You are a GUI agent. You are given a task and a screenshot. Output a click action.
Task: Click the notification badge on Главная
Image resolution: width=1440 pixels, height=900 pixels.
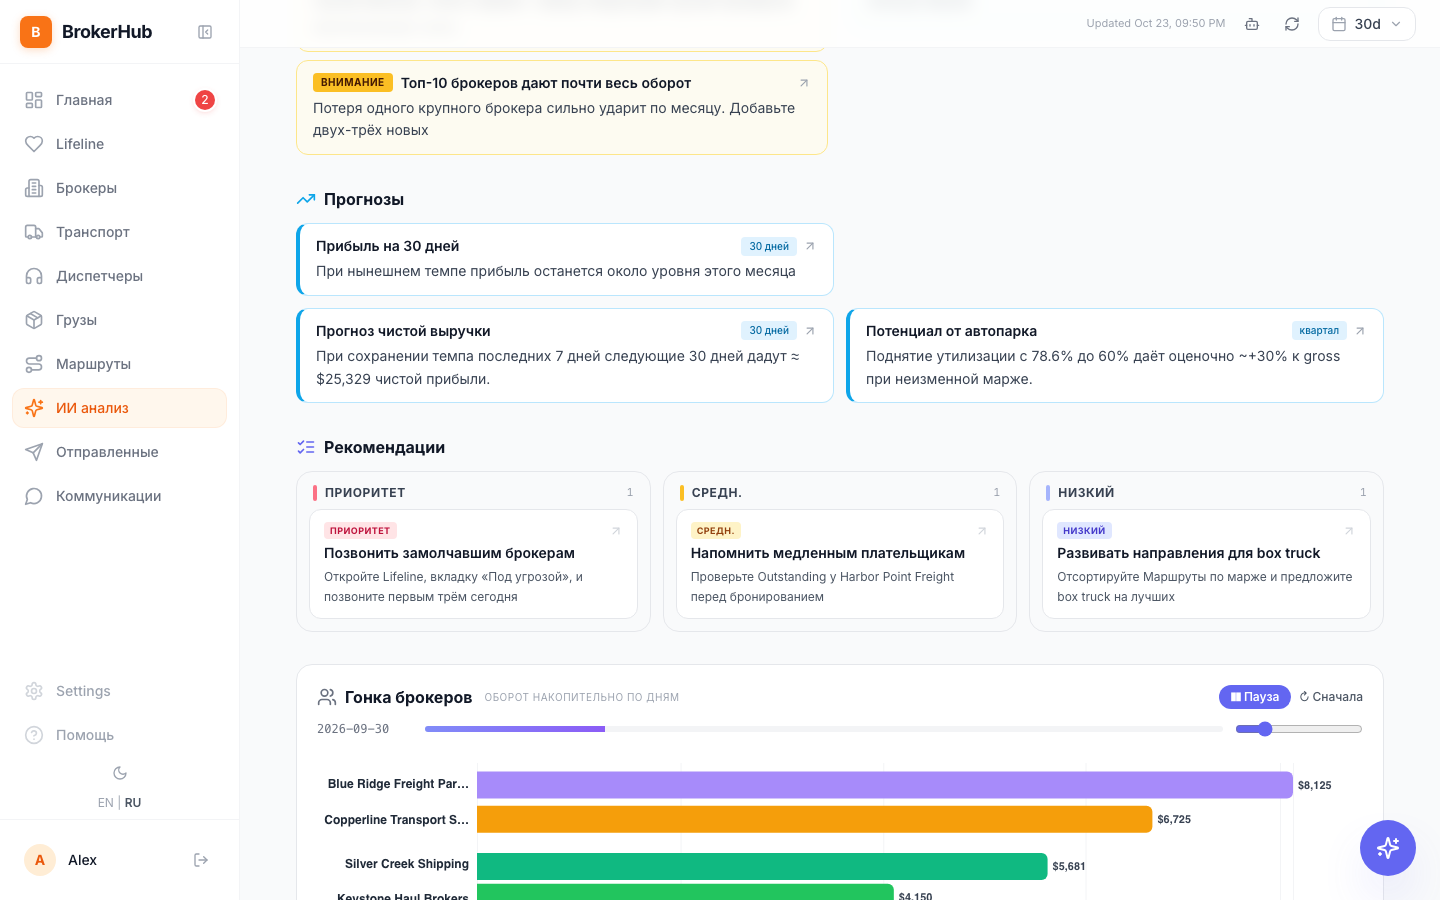tap(205, 100)
